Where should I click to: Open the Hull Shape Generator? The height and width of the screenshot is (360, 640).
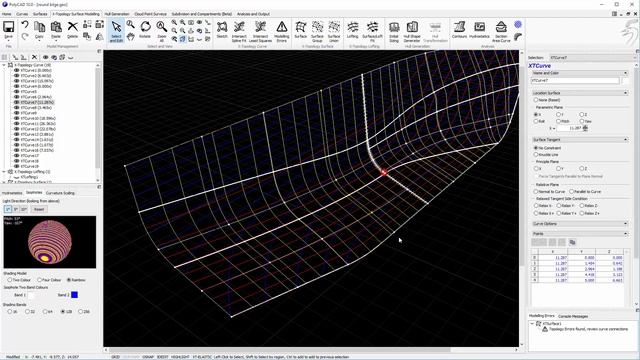click(x=412, y=27)
